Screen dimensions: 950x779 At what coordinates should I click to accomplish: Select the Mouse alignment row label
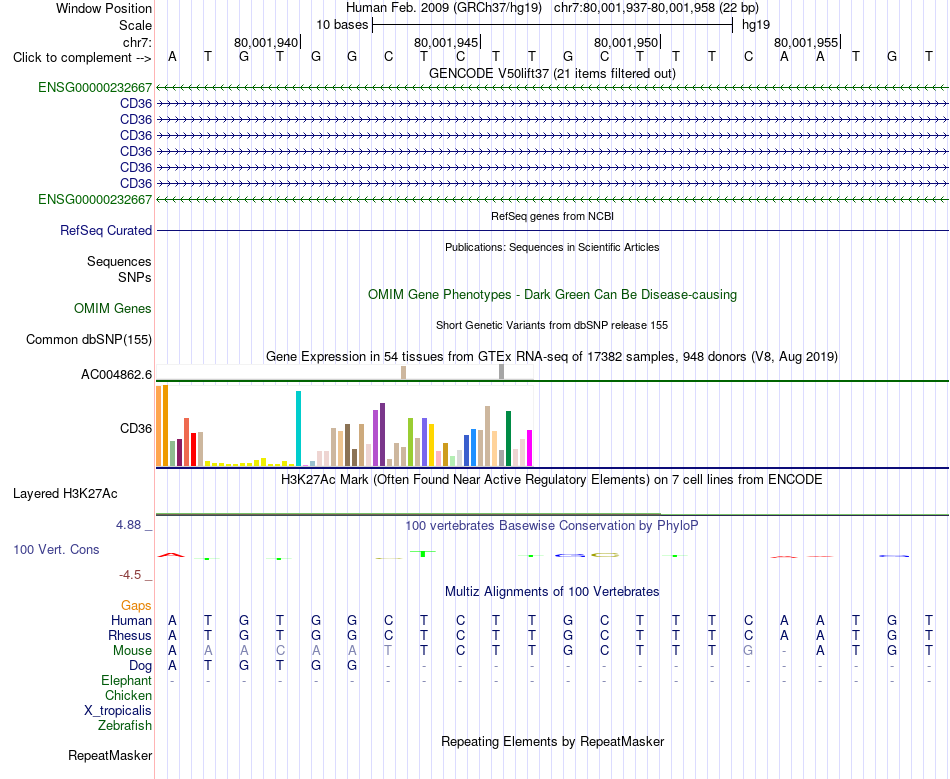[132, 651]
